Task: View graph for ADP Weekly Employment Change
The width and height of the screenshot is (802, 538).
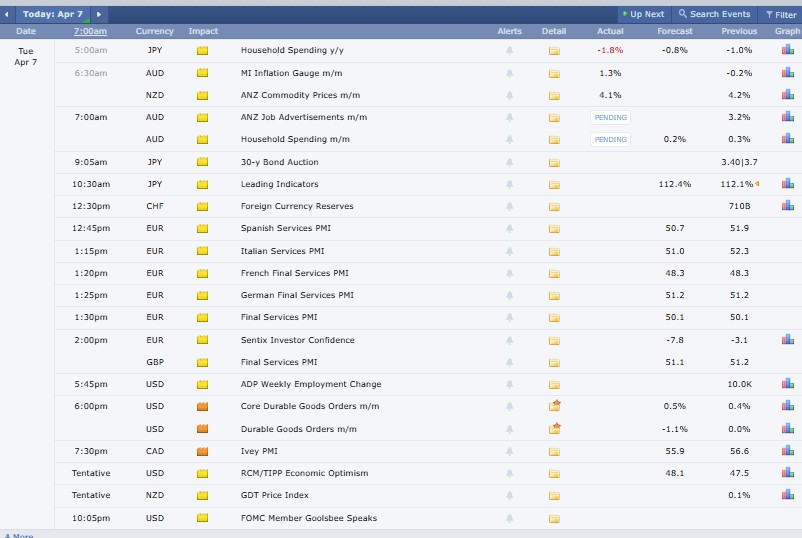Action: (x=788, y=384)
